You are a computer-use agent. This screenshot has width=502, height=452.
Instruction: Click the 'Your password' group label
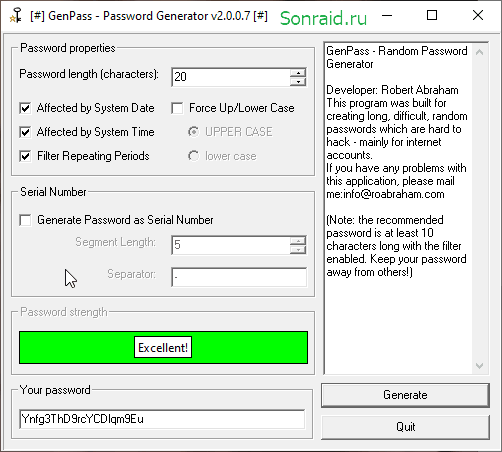[55, 390]
